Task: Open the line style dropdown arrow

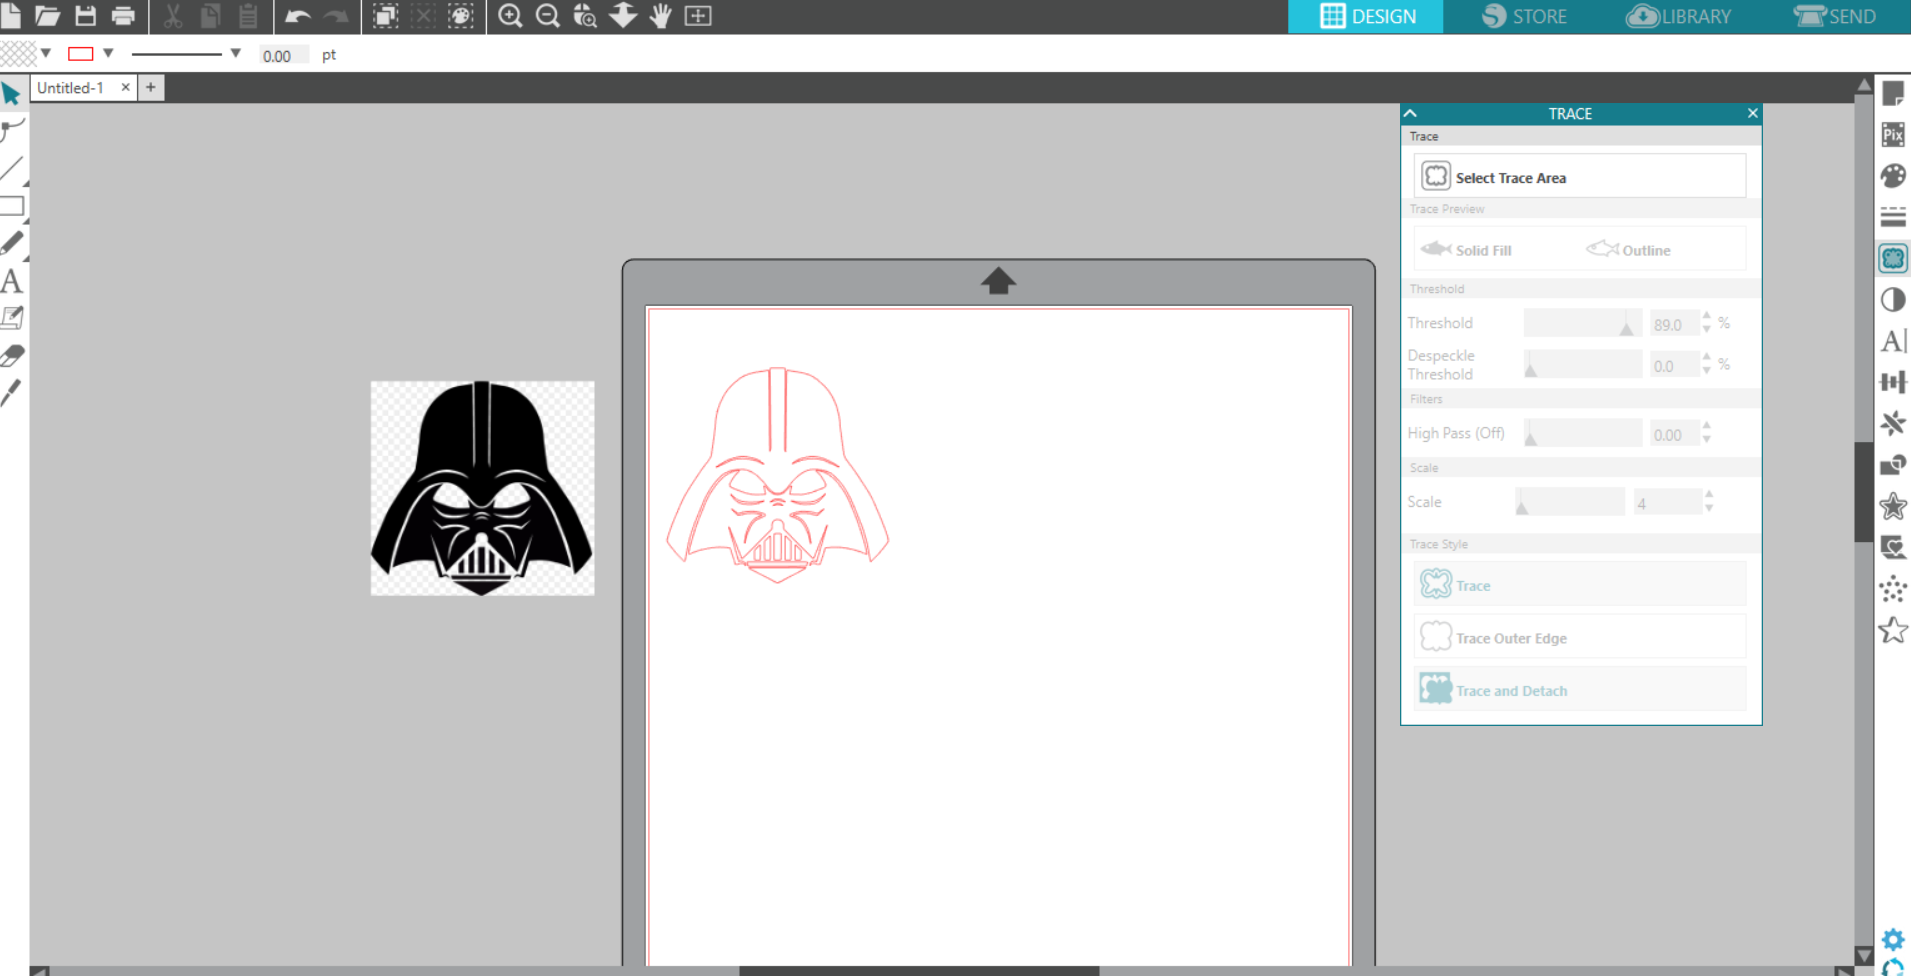Action: pyautogui.click(x=235, y=54)
